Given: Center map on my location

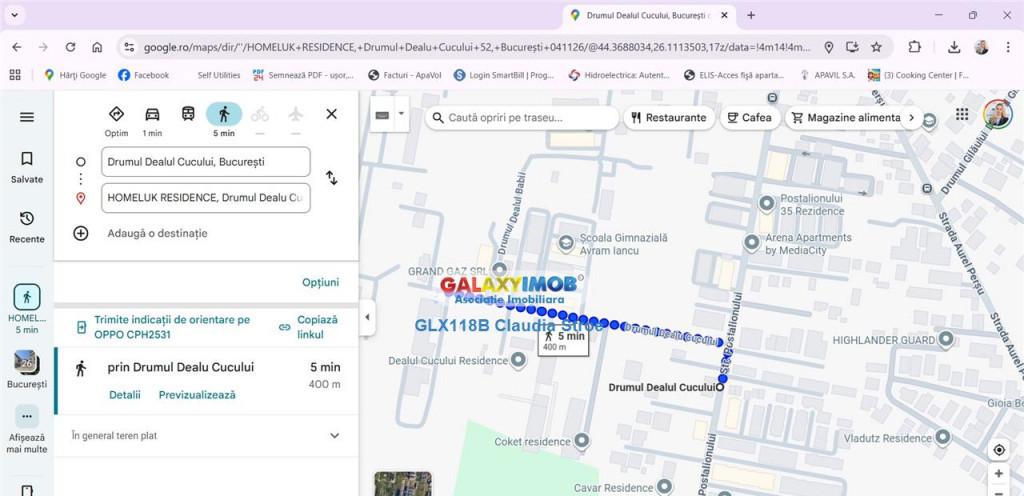Looking at the screenshot, I should pos(999,450).
